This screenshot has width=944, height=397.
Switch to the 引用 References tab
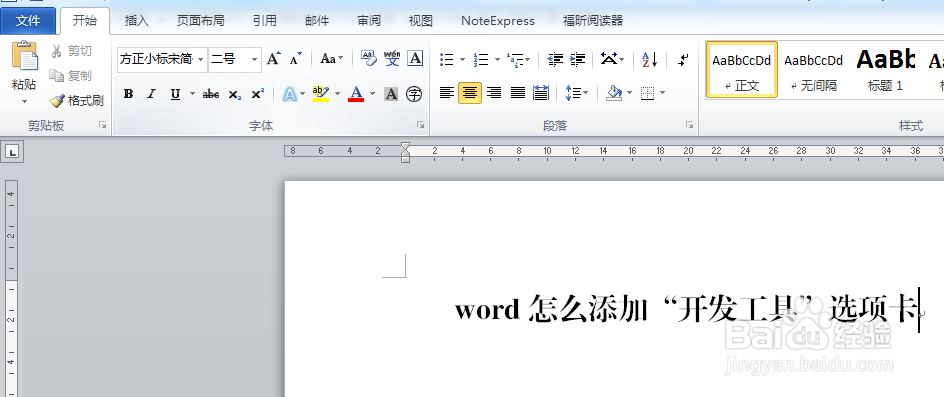click(264, 21)
